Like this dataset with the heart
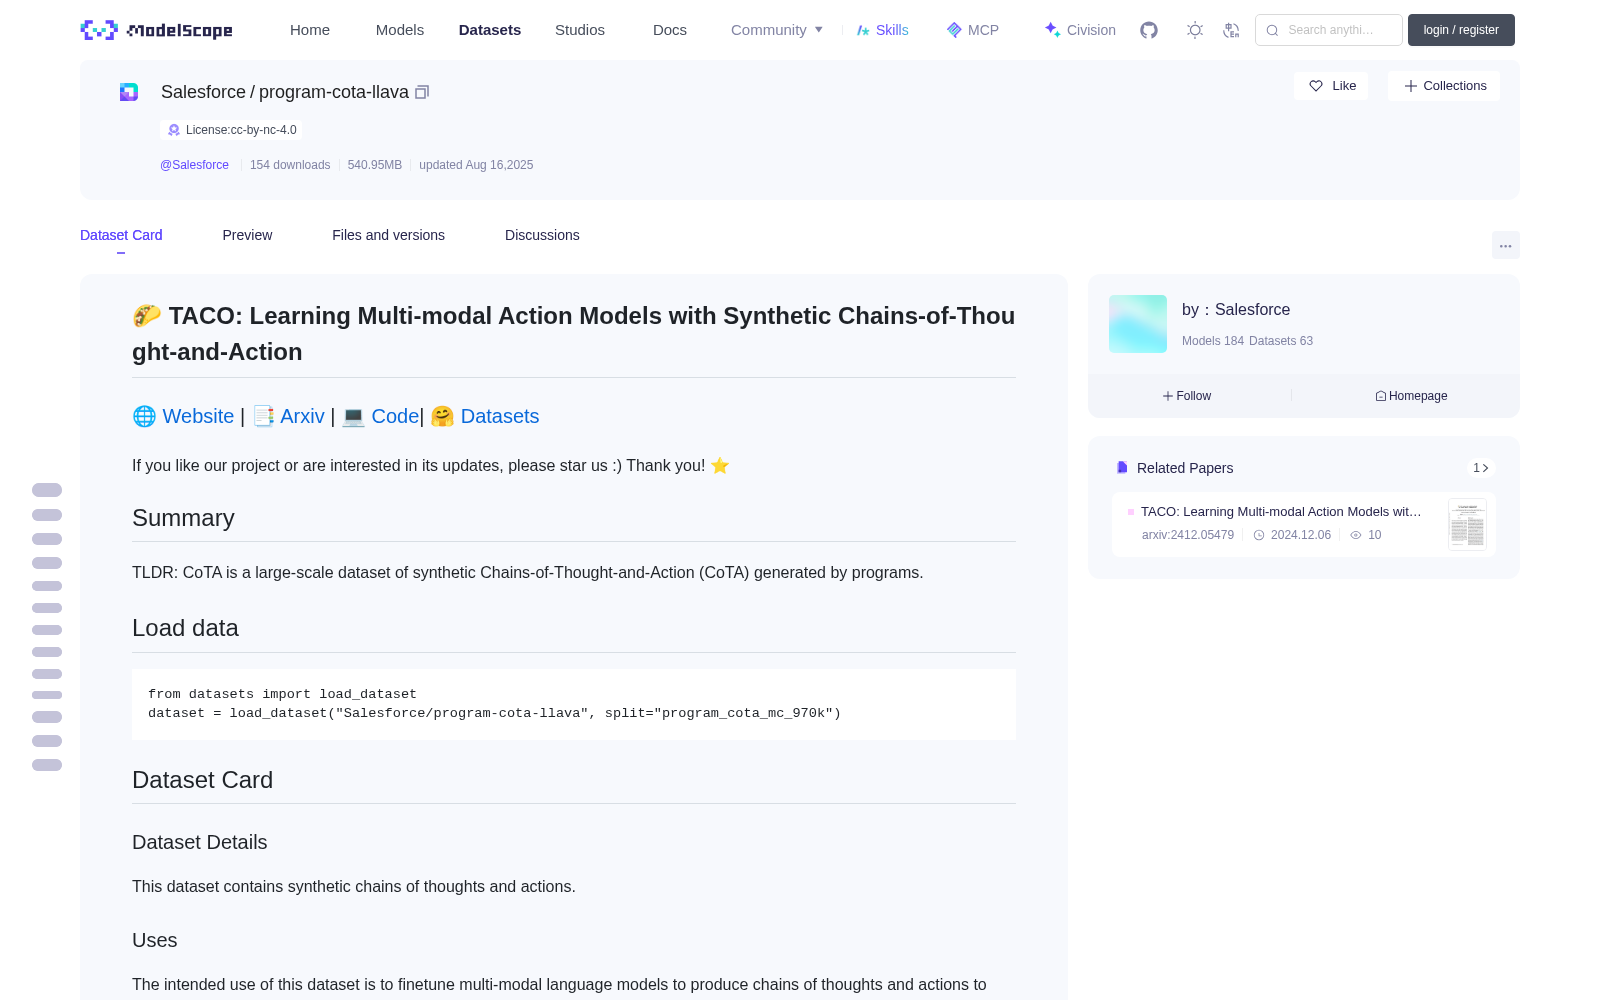The height and width of the screenshot is (1000, 1600). point(1332,86)
